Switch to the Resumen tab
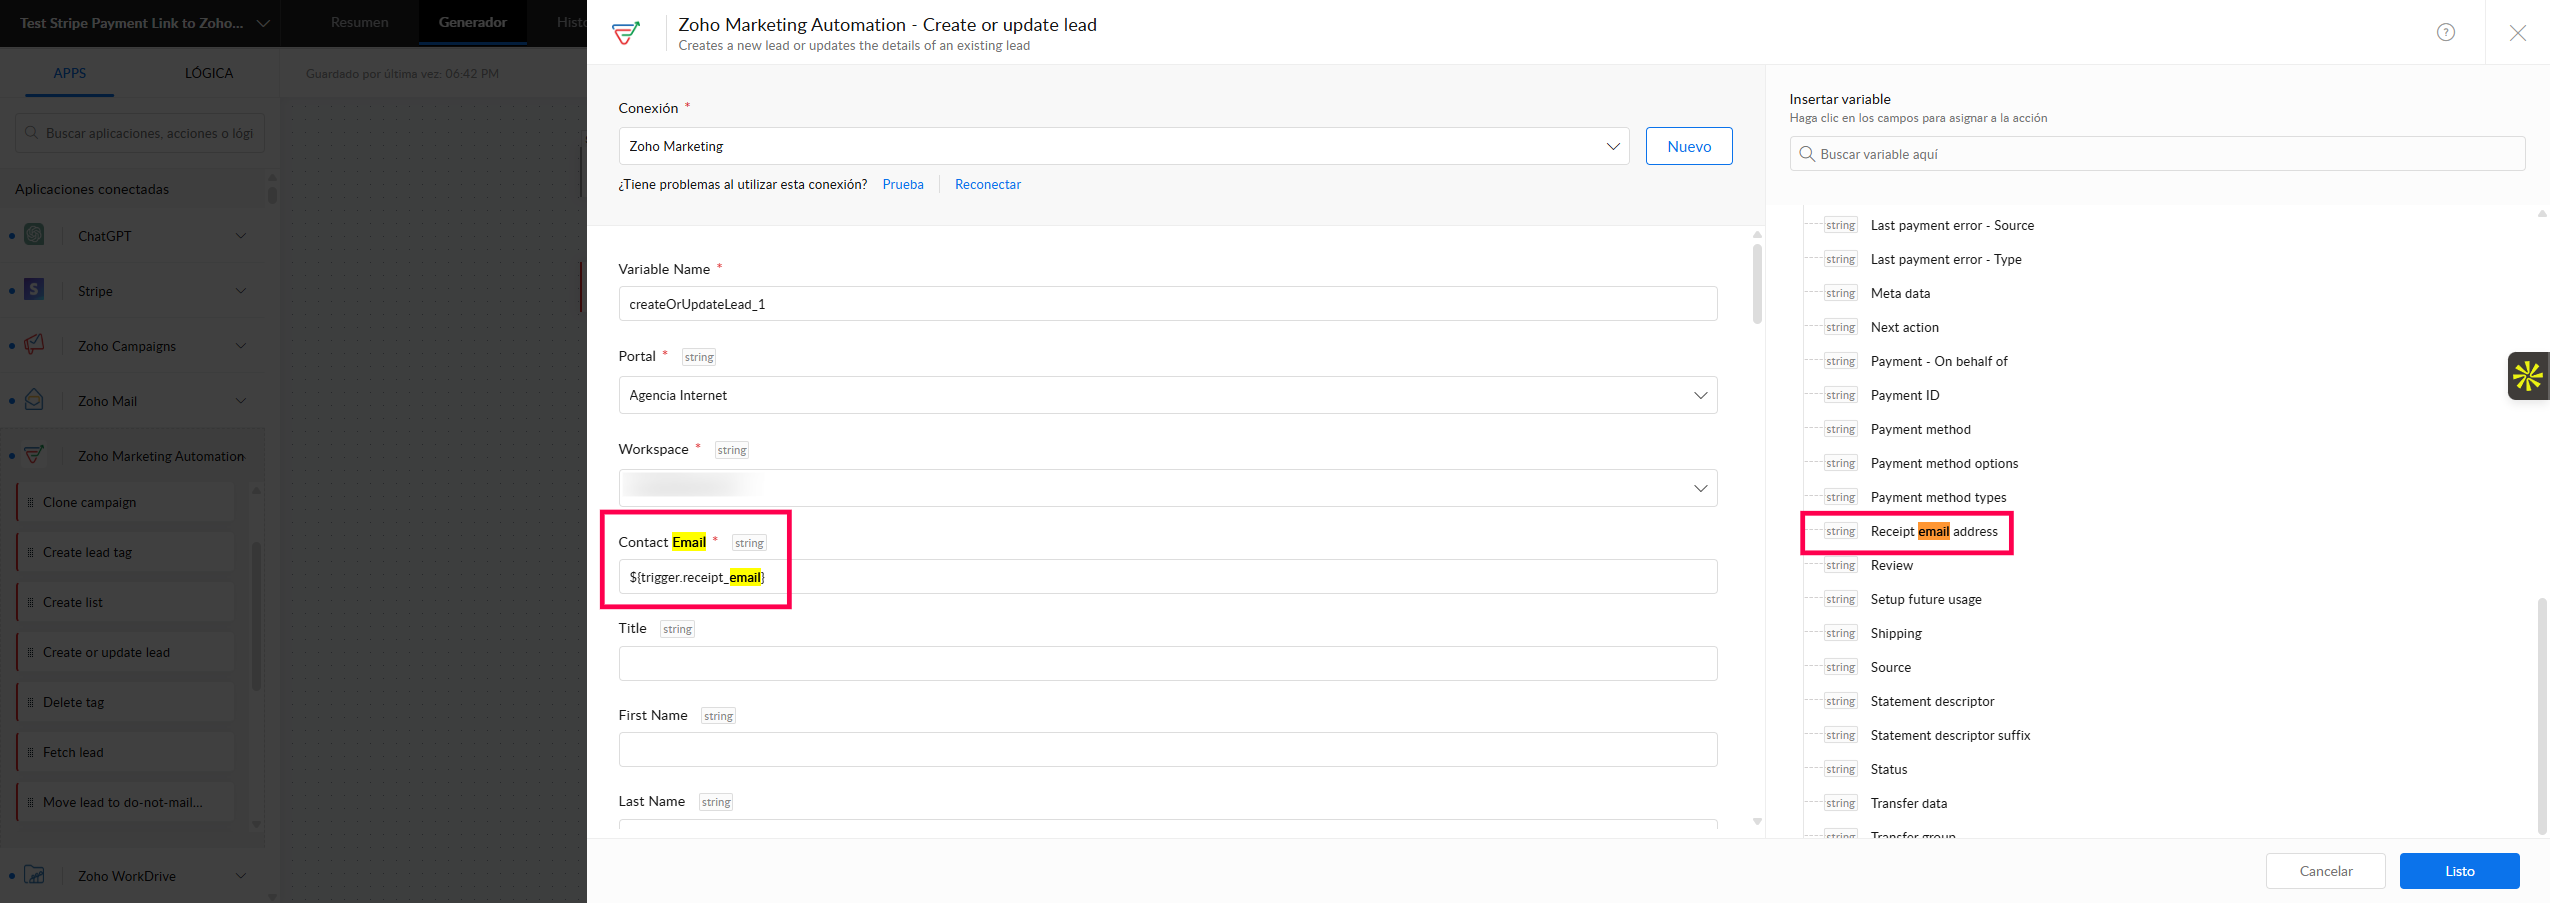 tap(359, 22)
